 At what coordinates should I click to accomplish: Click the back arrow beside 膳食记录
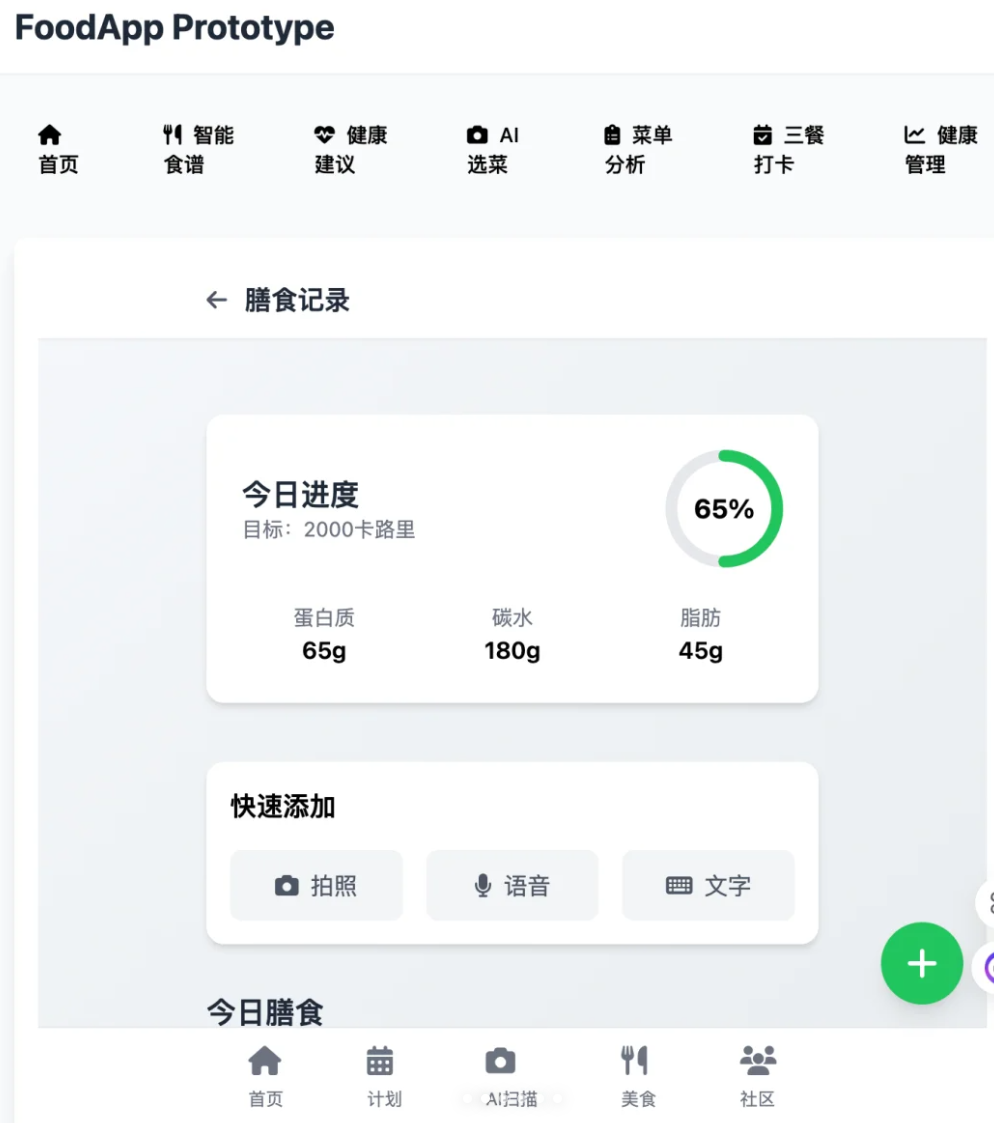[x=216, y=300]
